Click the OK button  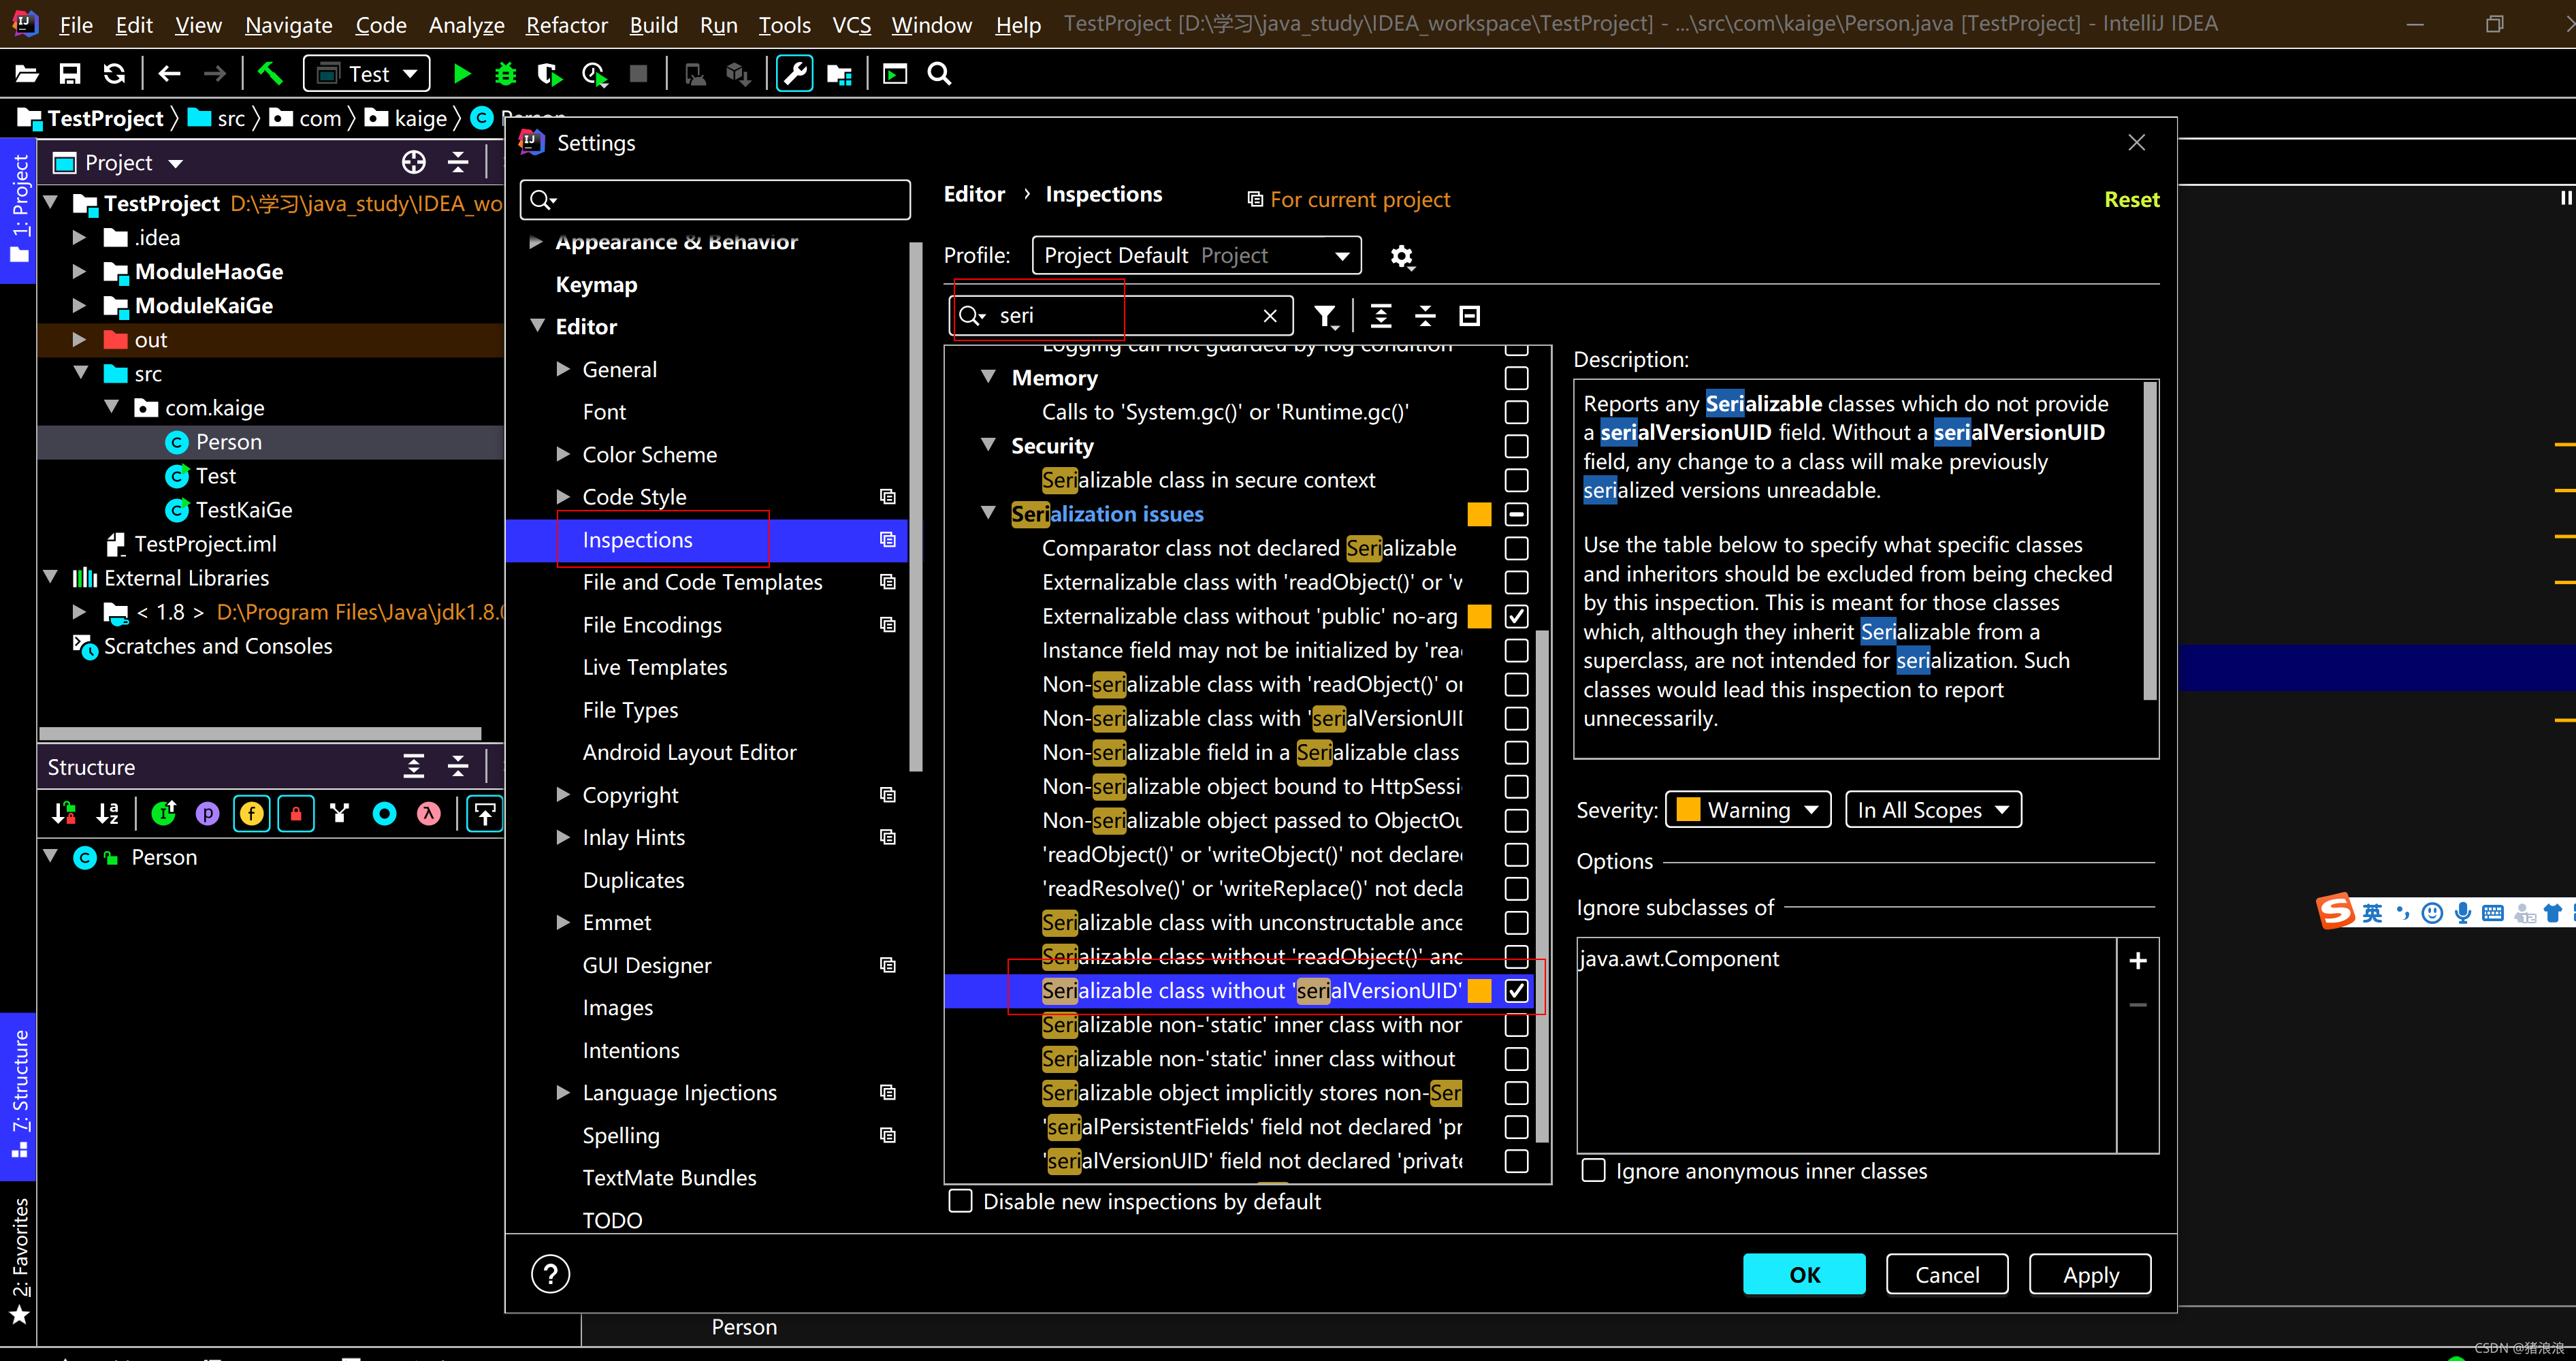(x=1804, y=1275)
